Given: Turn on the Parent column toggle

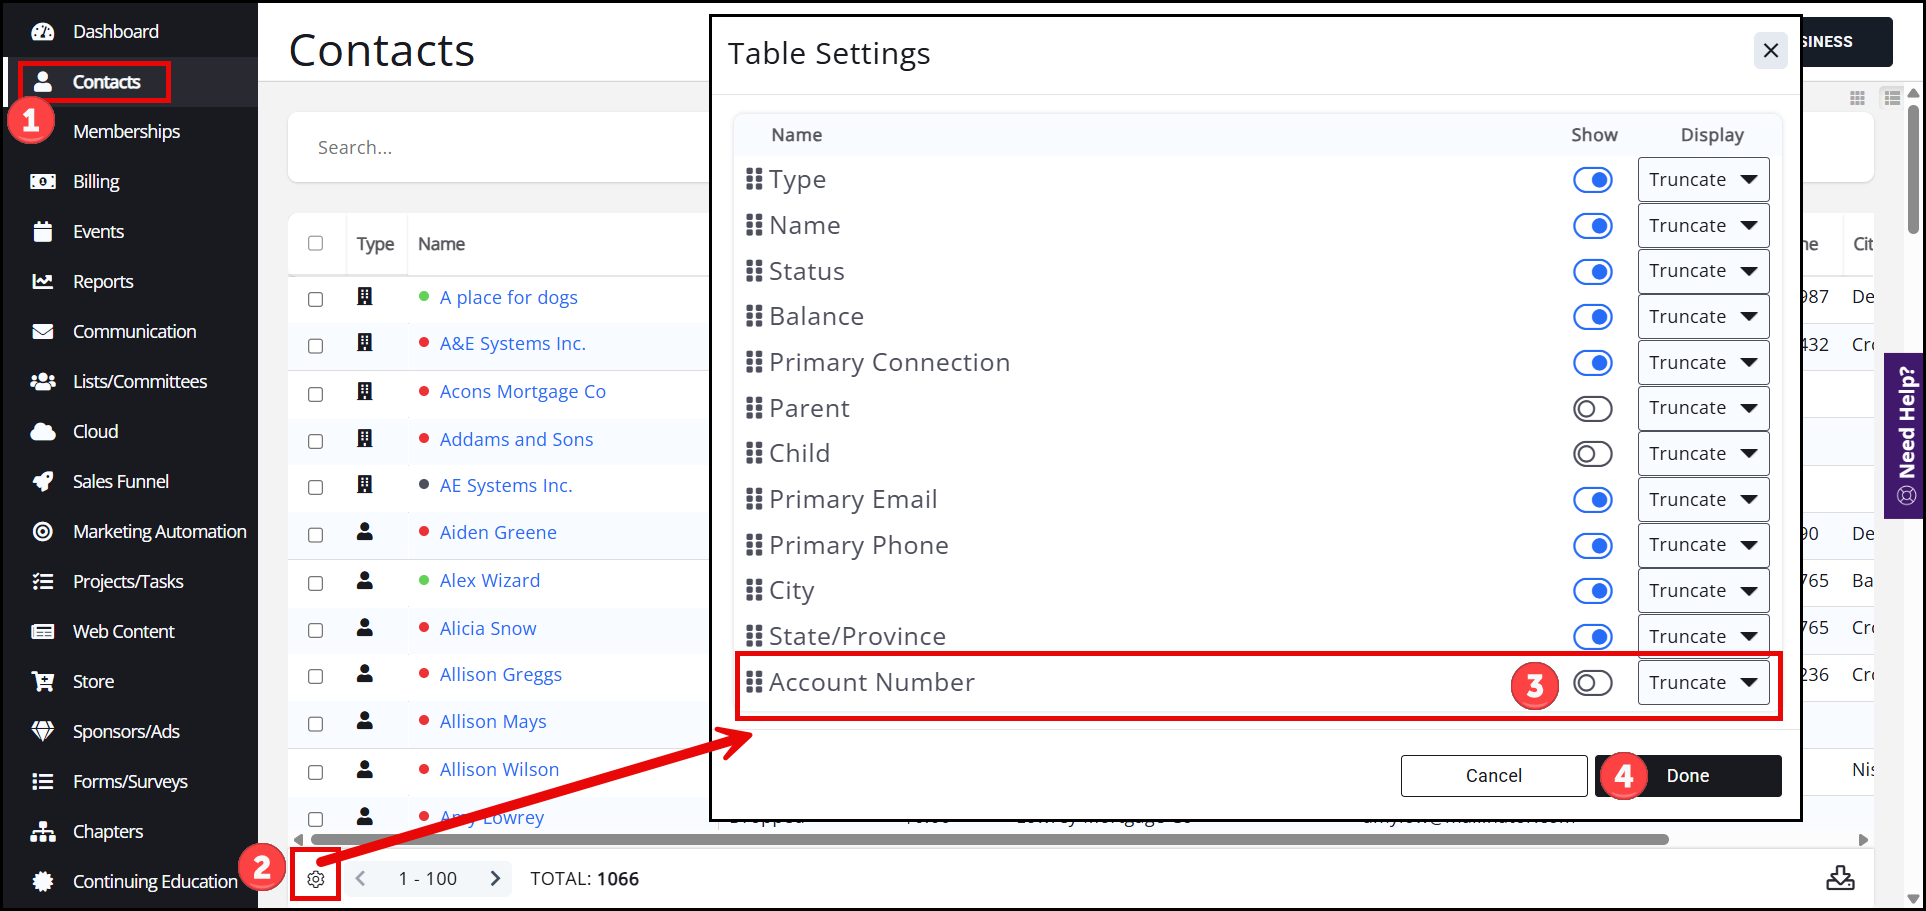Looking at the screenshot, I should (1592, 408).
